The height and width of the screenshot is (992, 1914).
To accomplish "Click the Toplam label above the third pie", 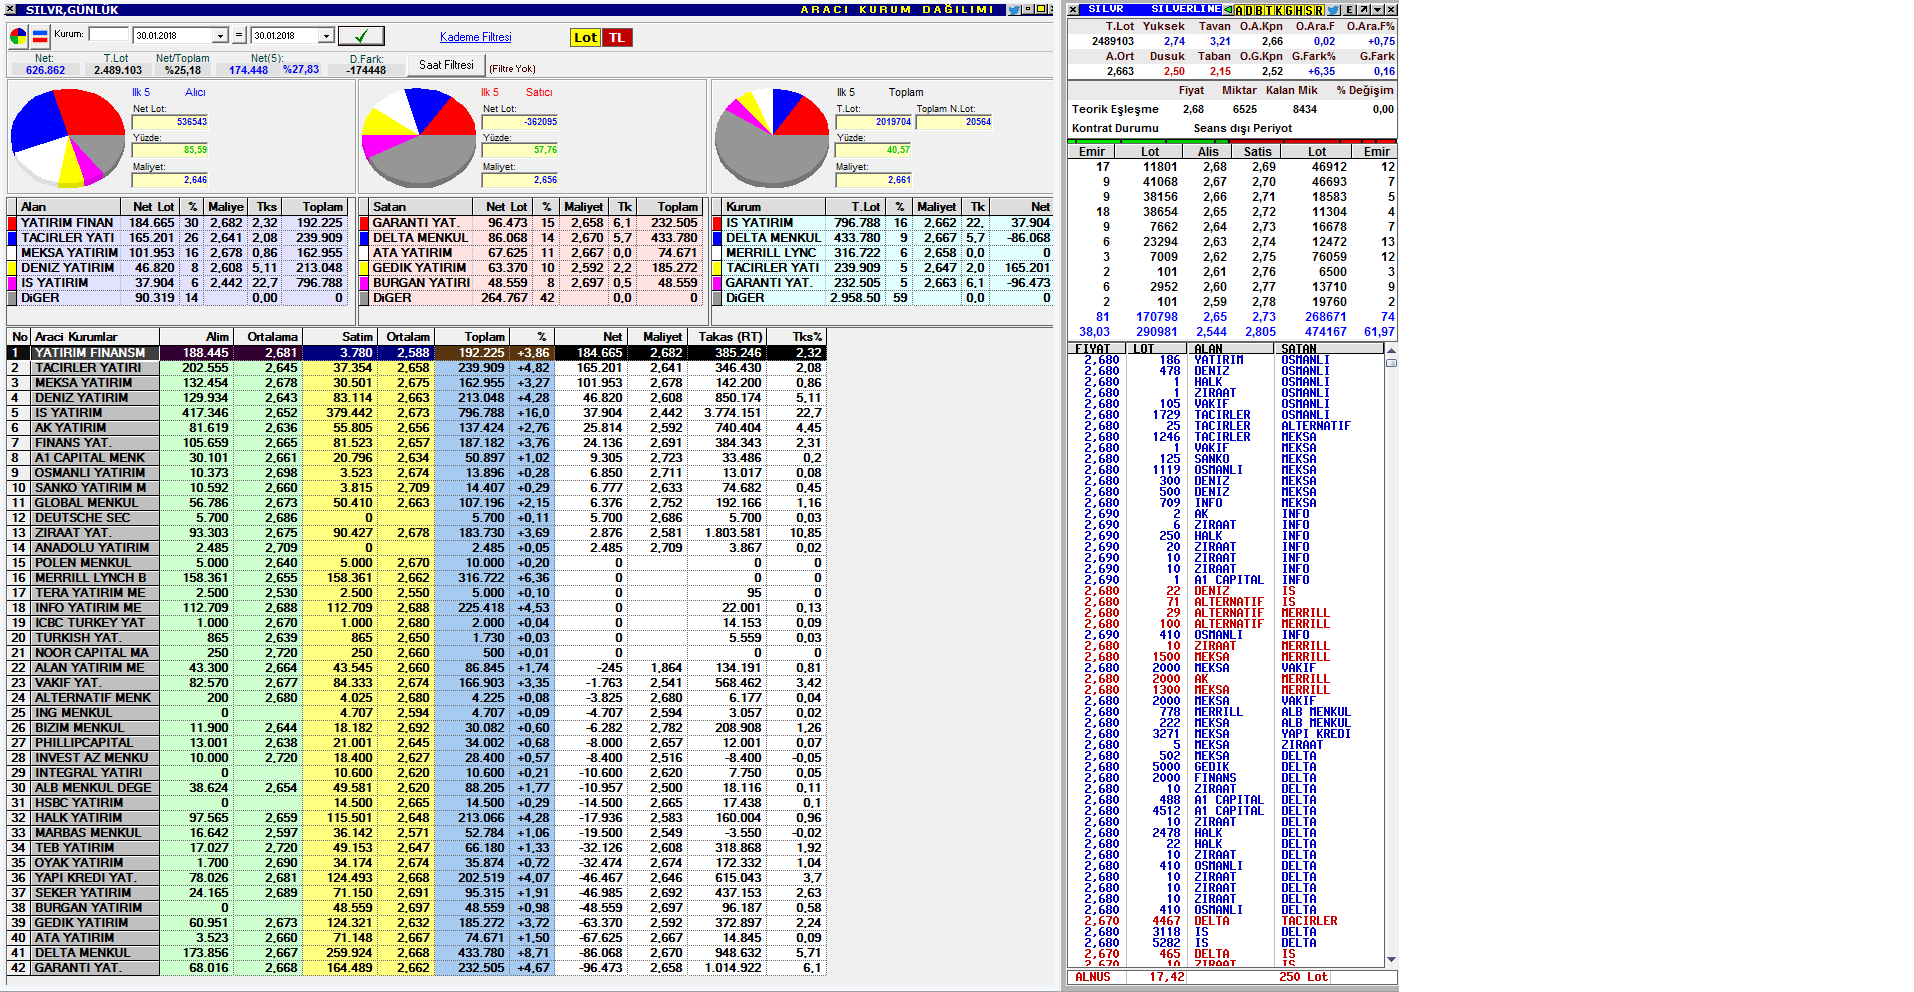I will [906, 92].
